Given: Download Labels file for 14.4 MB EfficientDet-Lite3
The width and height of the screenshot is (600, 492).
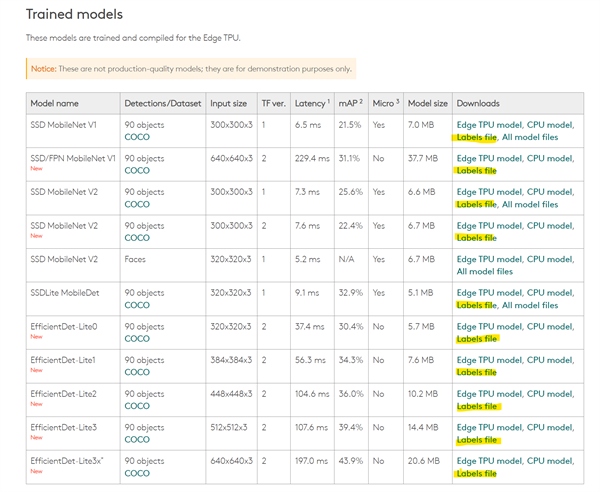Looking at the screenshot, I should coord(476,440).
